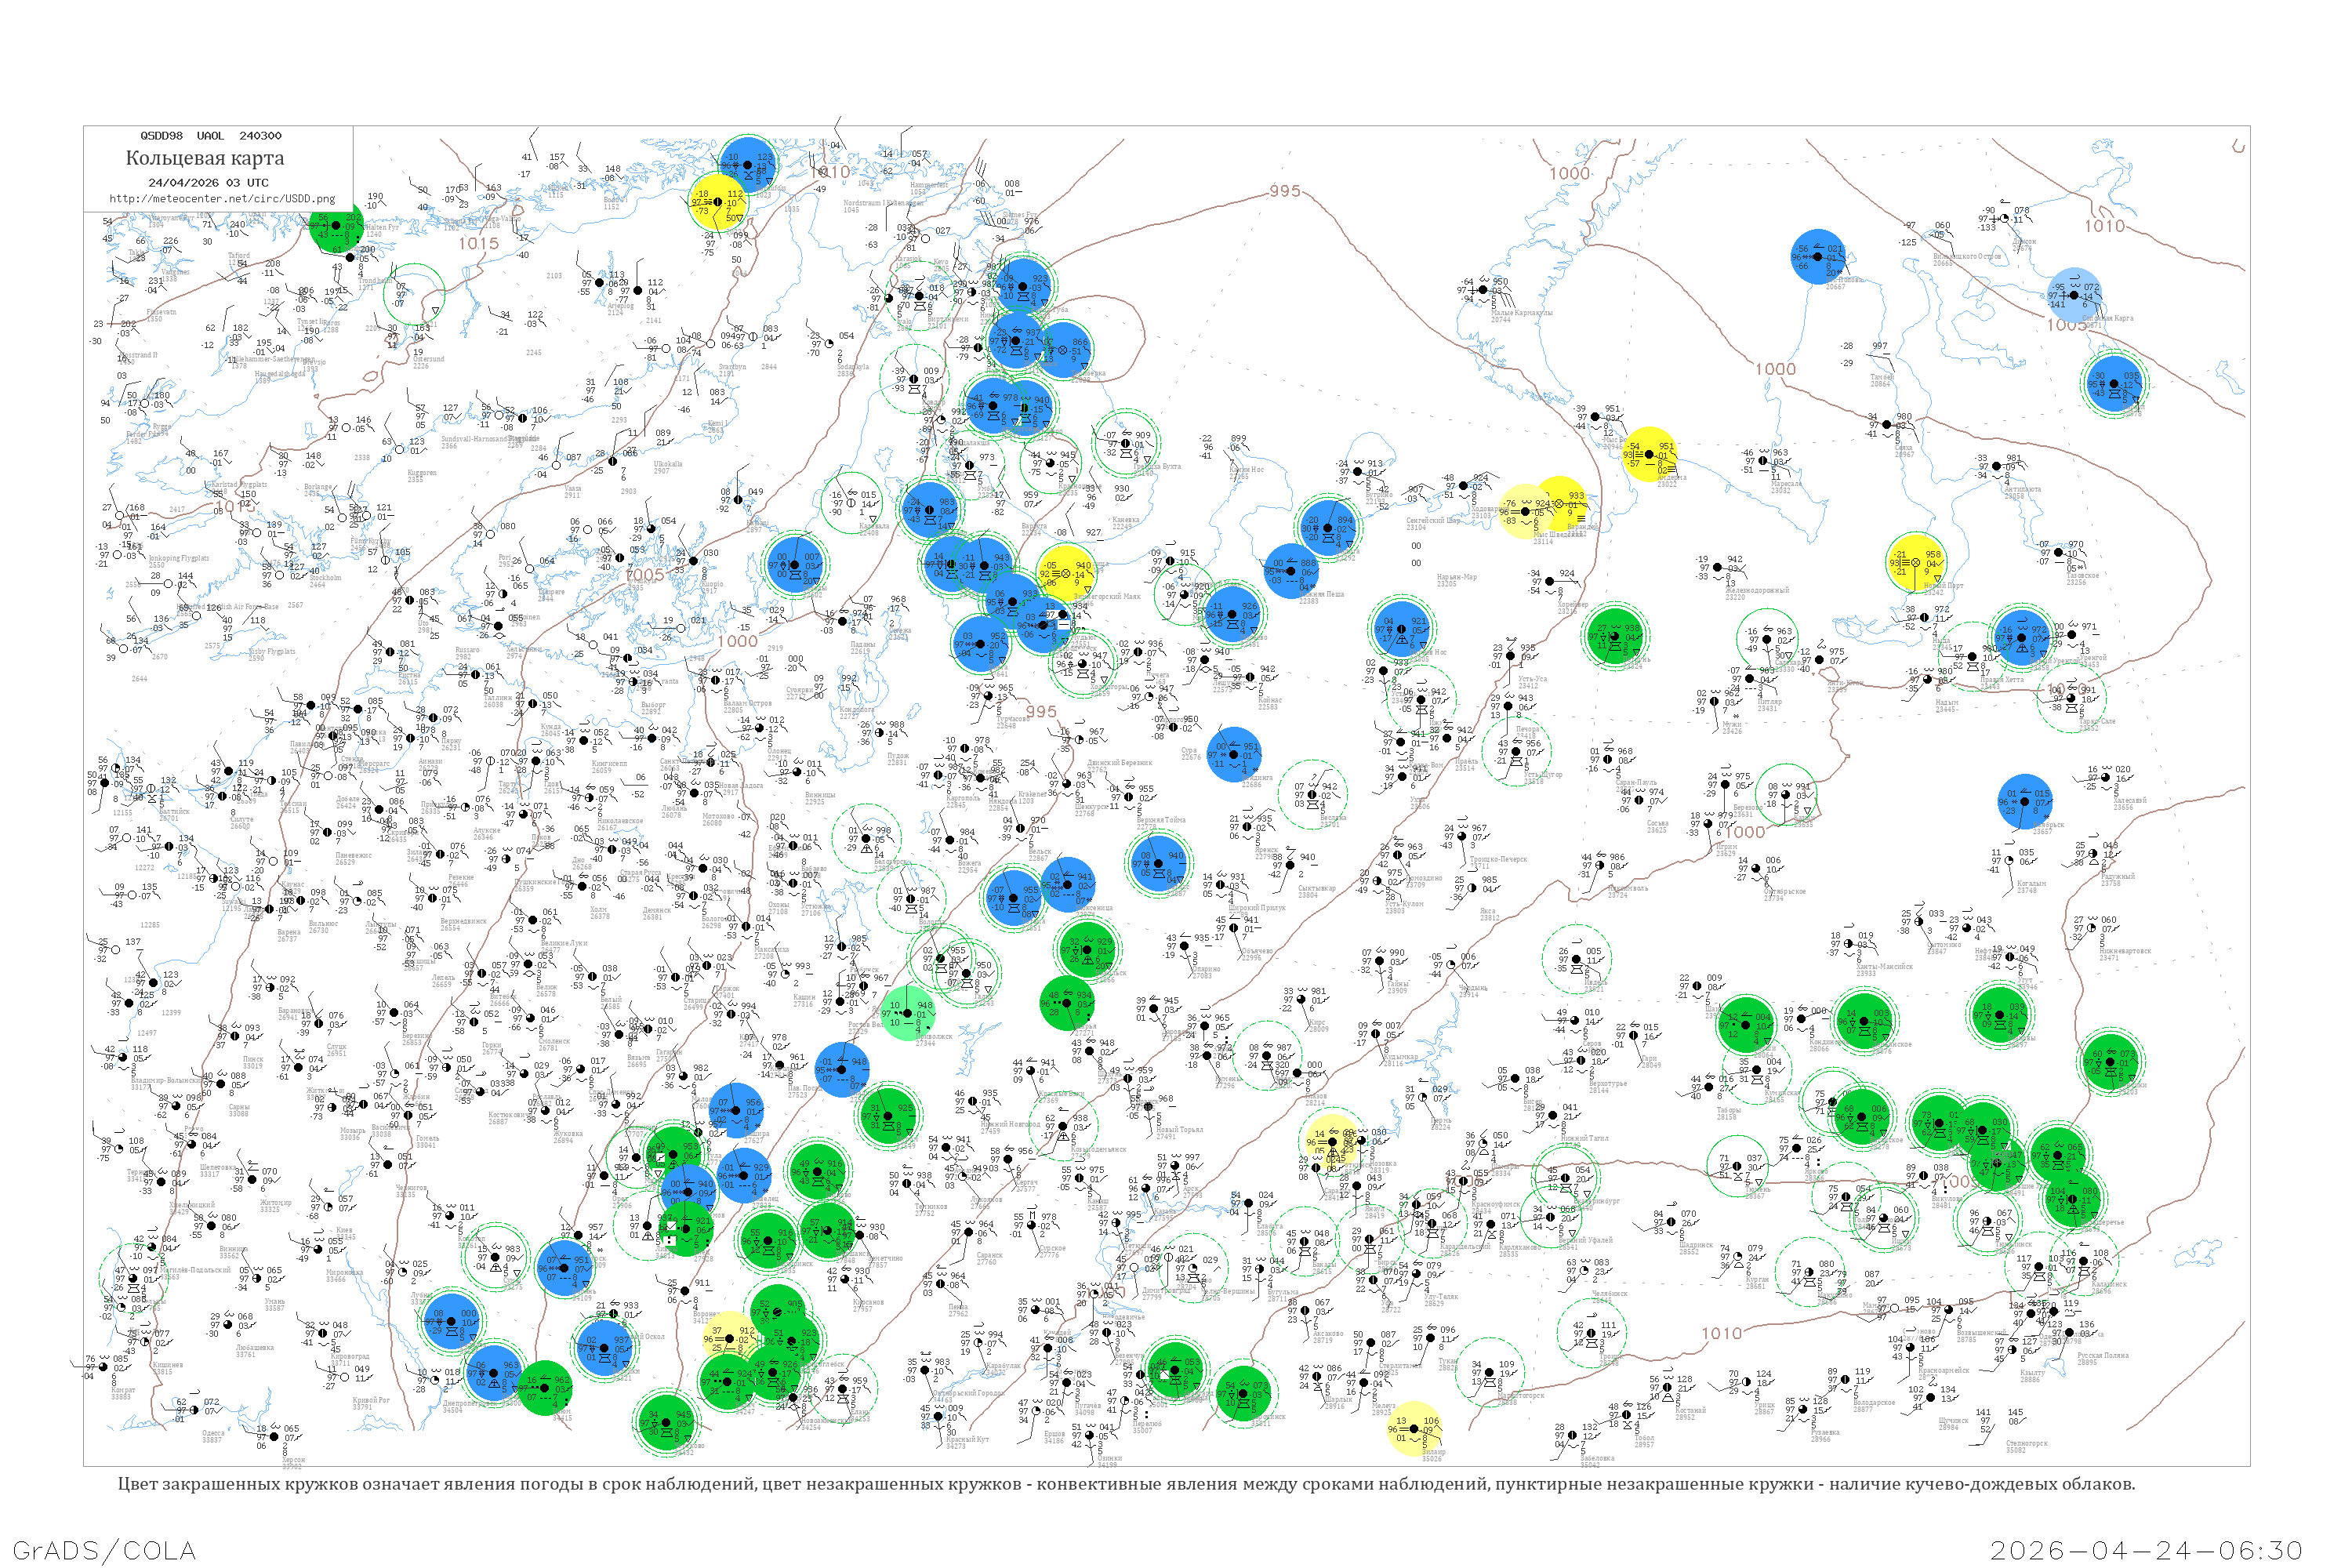Click the yellow weather circle at Амдерма
Image resolution: width=2352 pixels, height=1568 pixels.
tap(1649, 454)
